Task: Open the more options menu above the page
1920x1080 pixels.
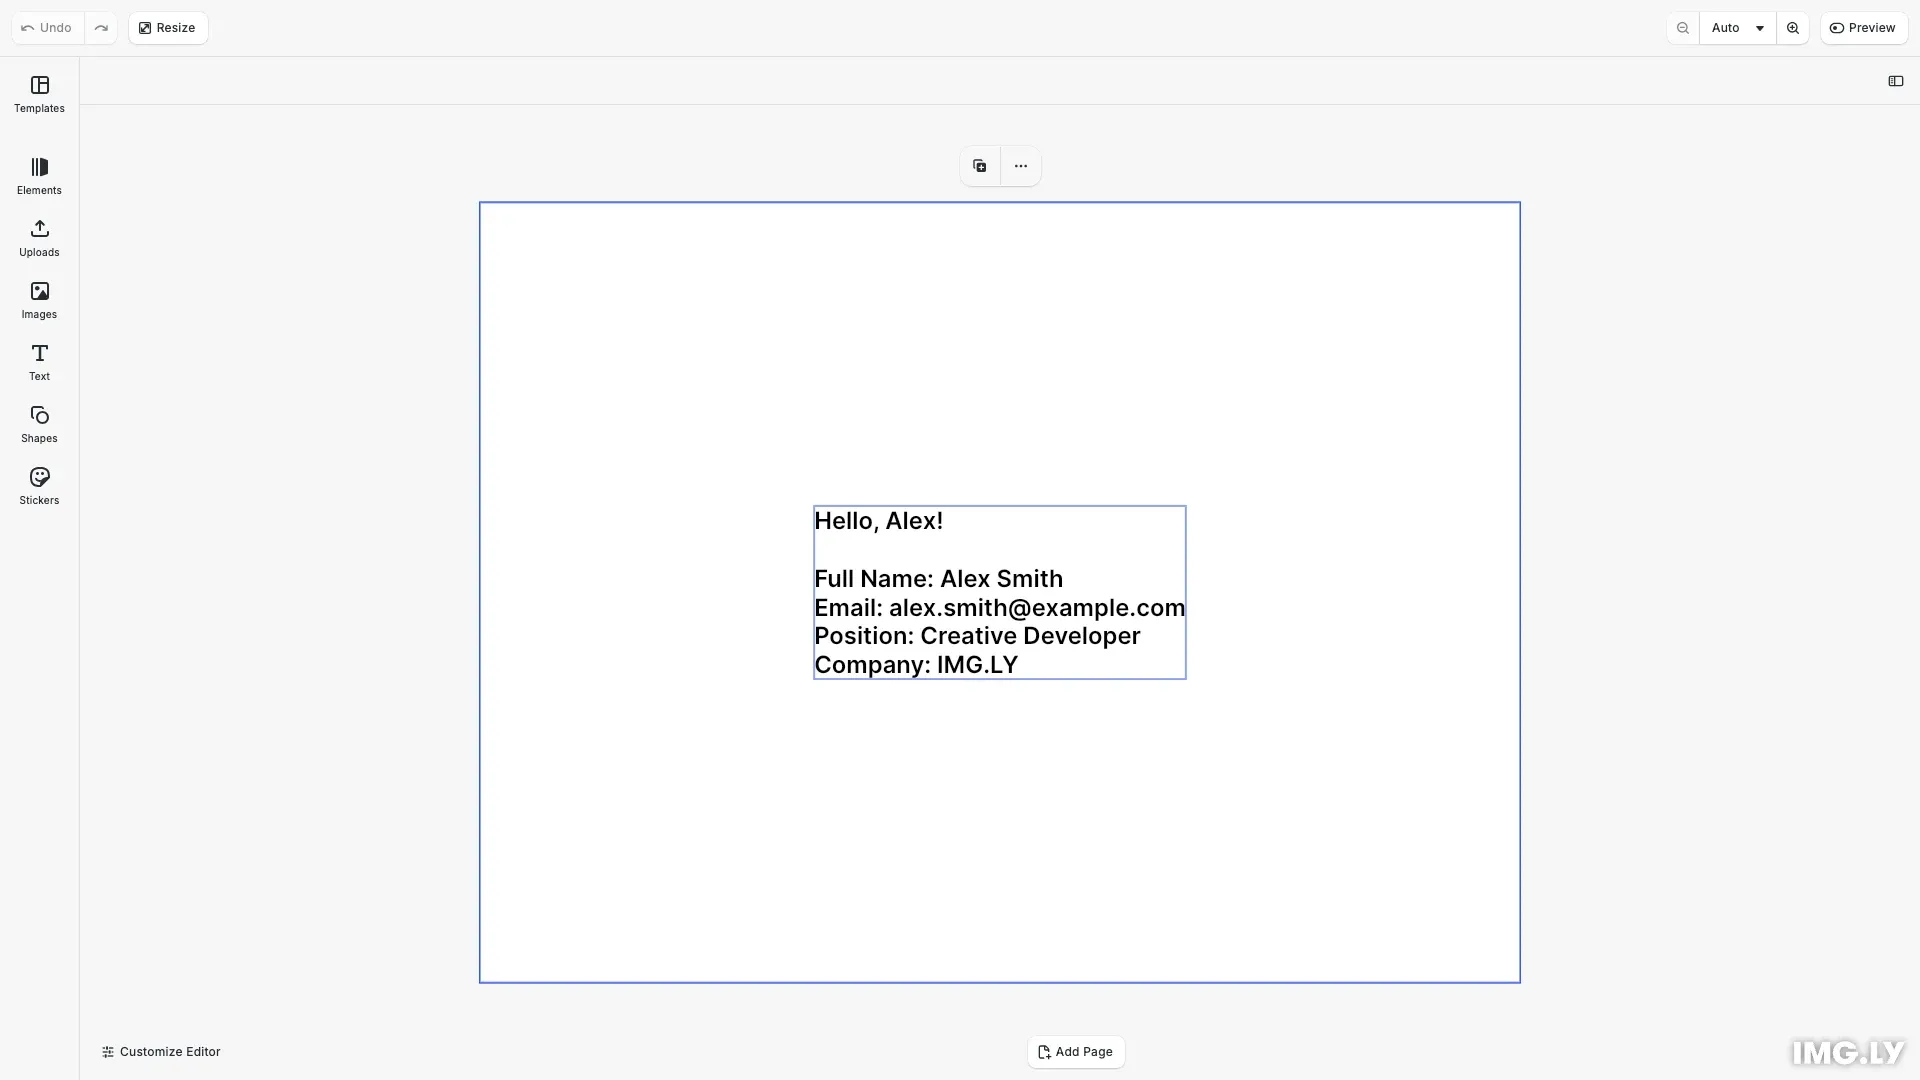Action: coord(1019,165)
